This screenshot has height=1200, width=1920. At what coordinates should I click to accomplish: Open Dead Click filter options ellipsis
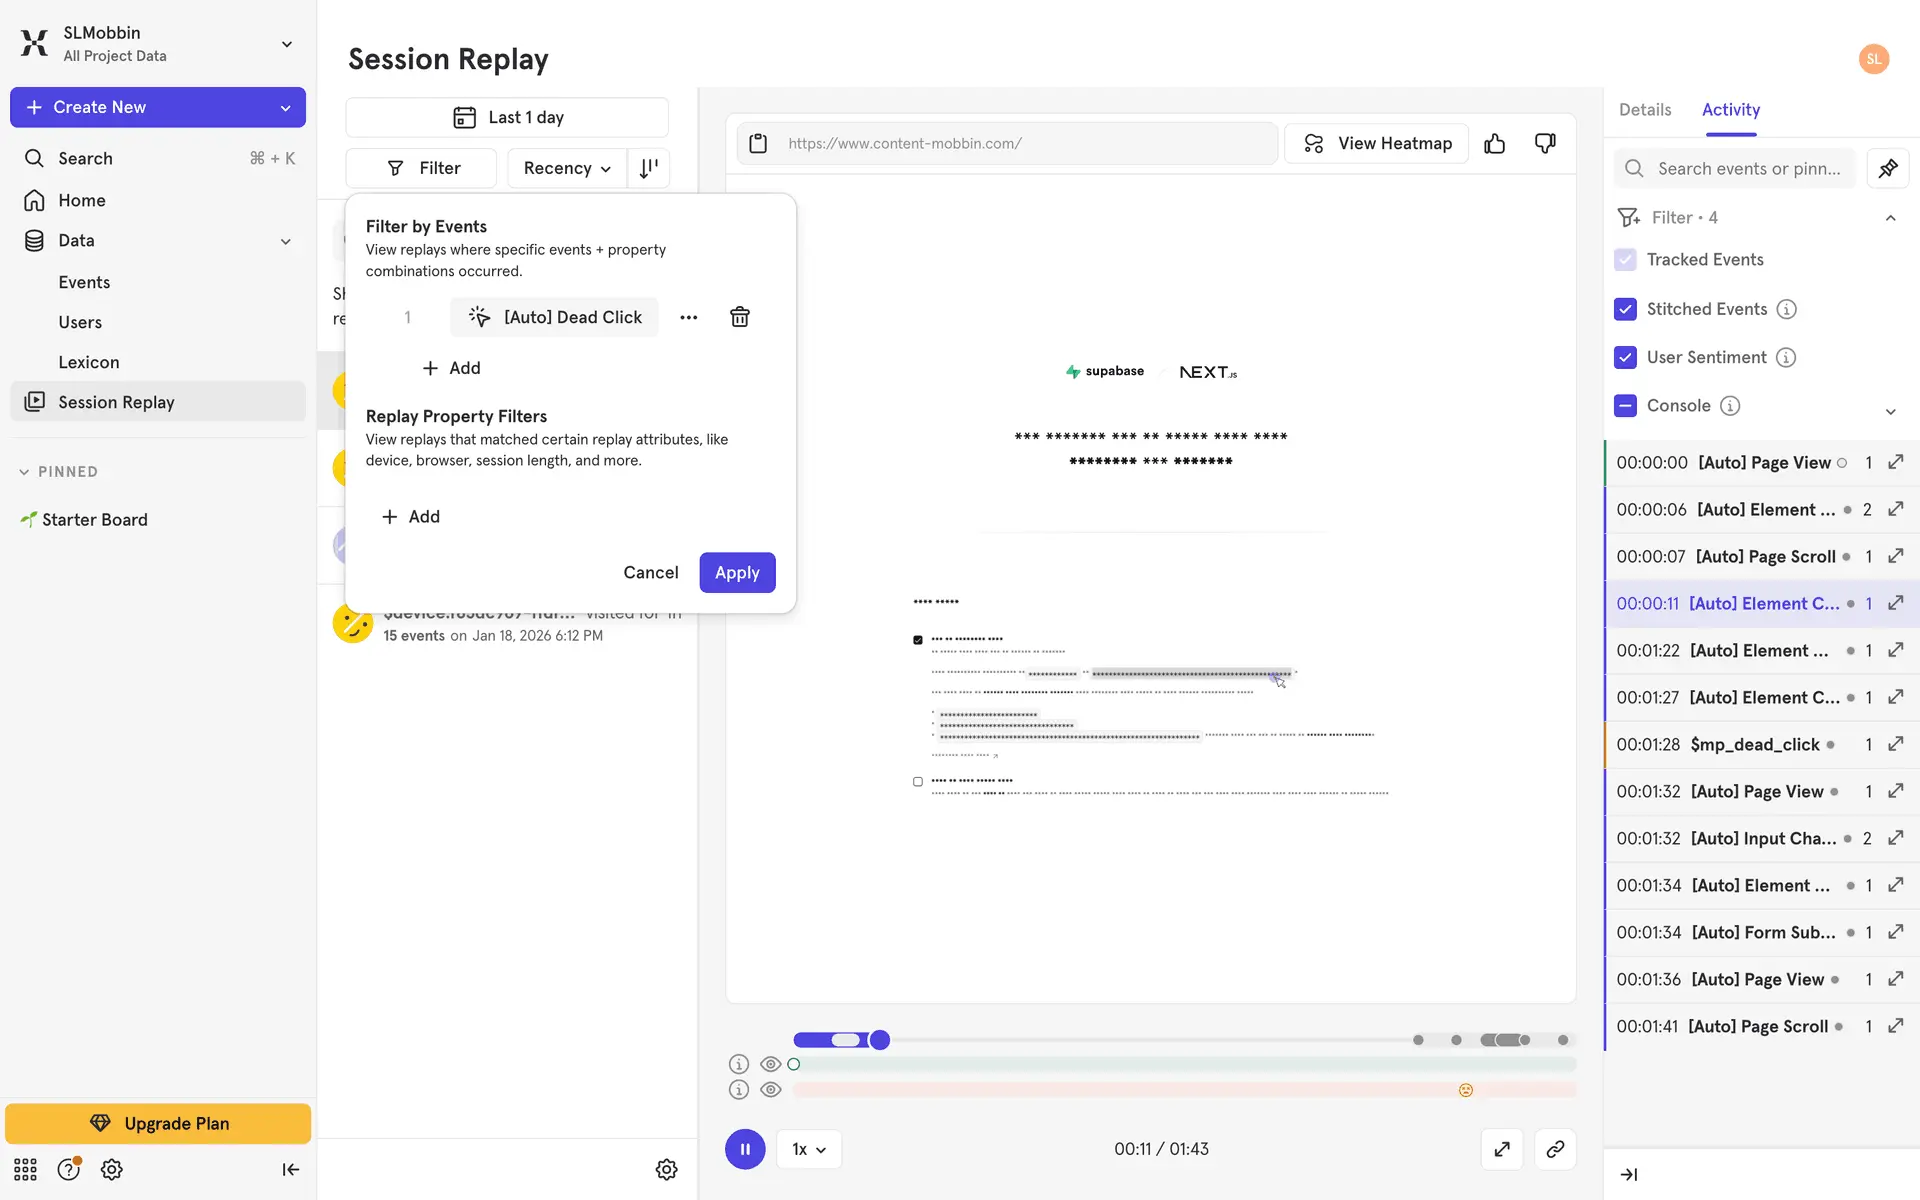688,317
